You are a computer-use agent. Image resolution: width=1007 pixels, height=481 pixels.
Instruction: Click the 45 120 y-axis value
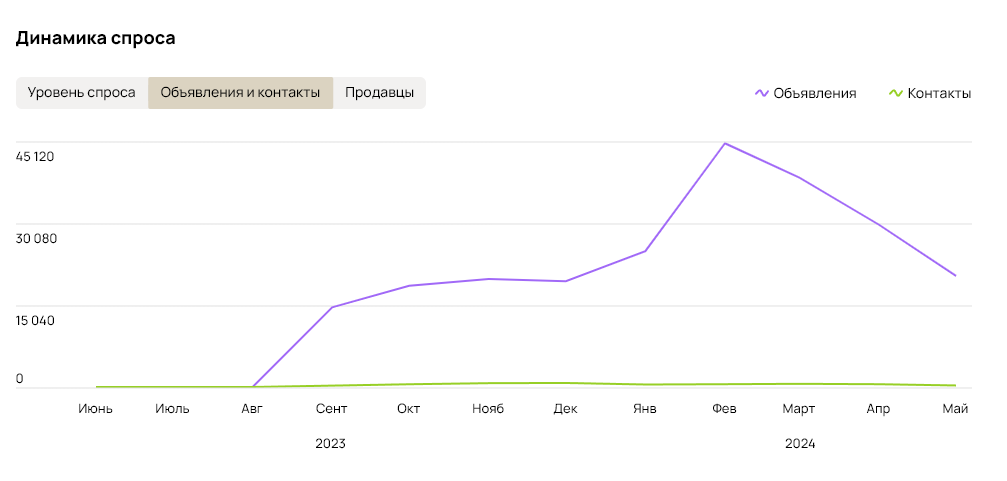36,157
